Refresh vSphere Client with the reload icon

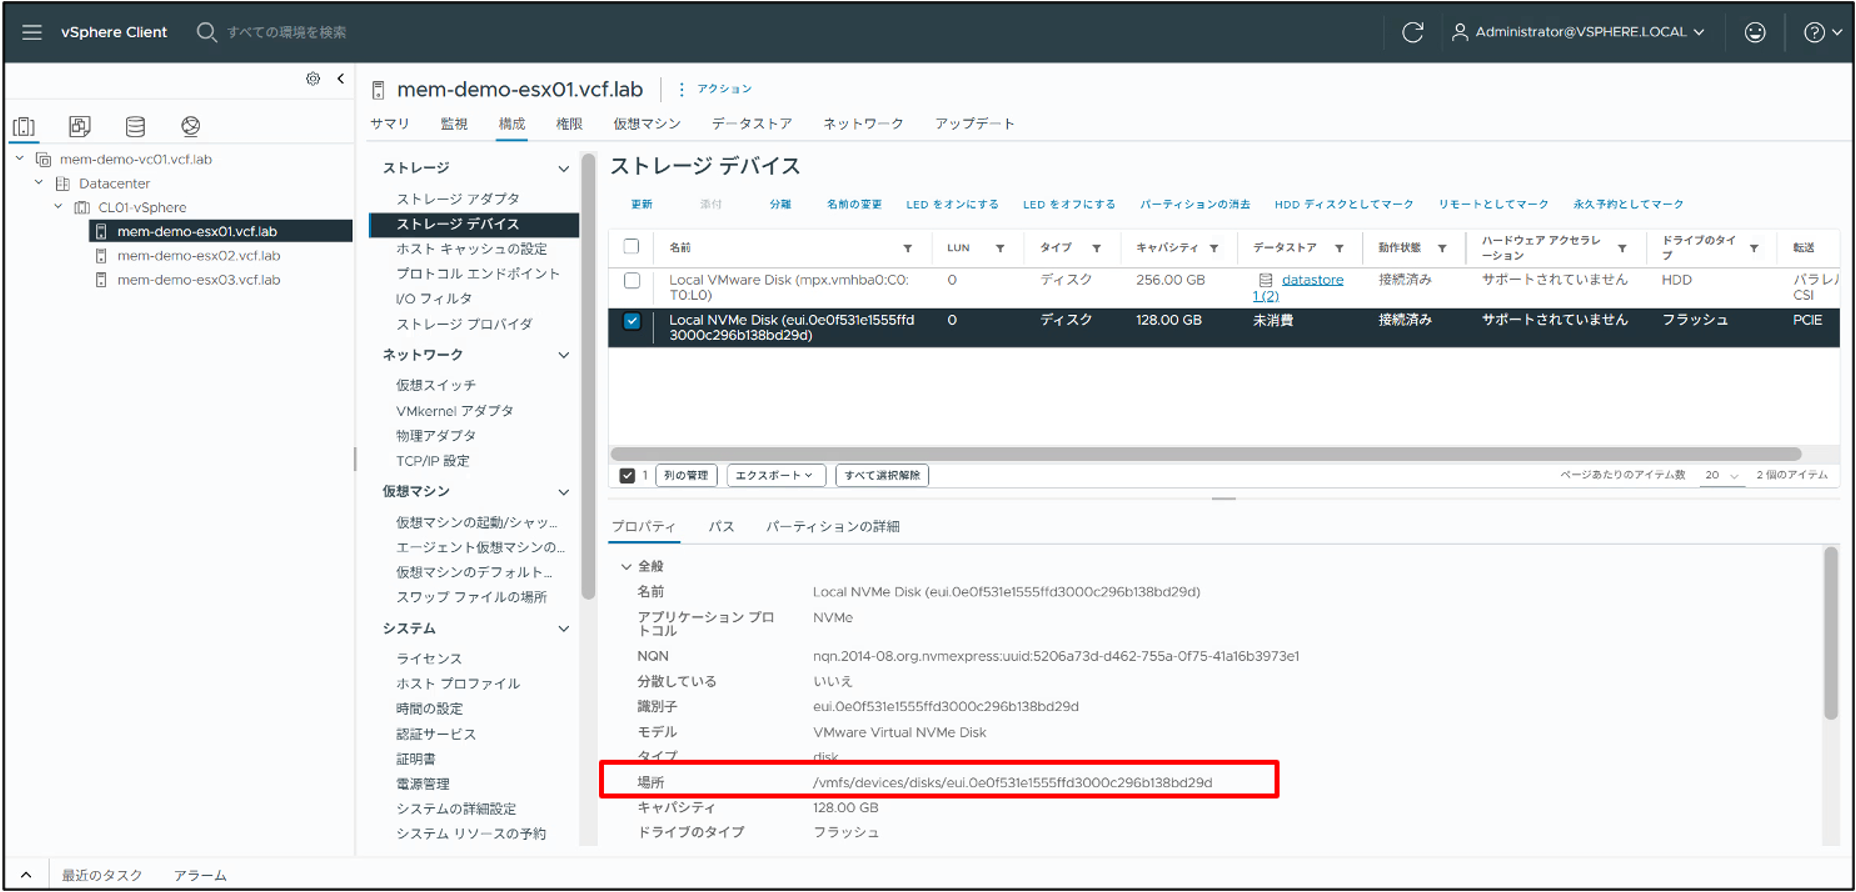click(1412, 32)
